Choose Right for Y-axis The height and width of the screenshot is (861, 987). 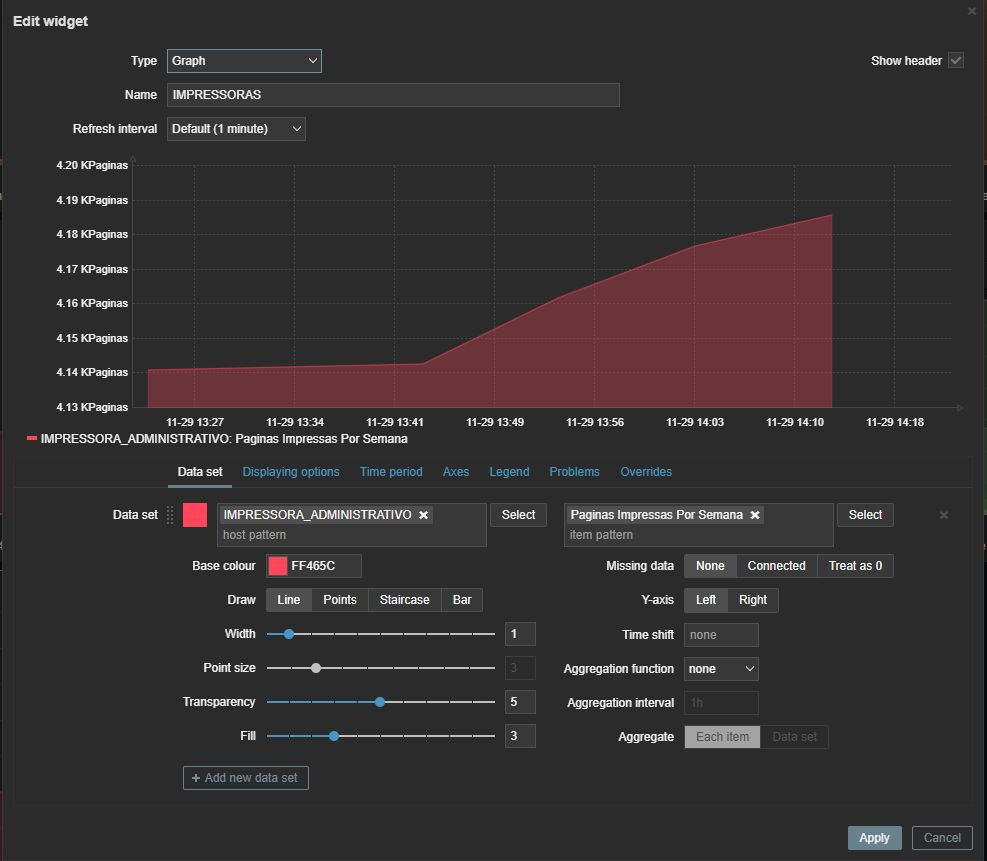click(752, 600)
